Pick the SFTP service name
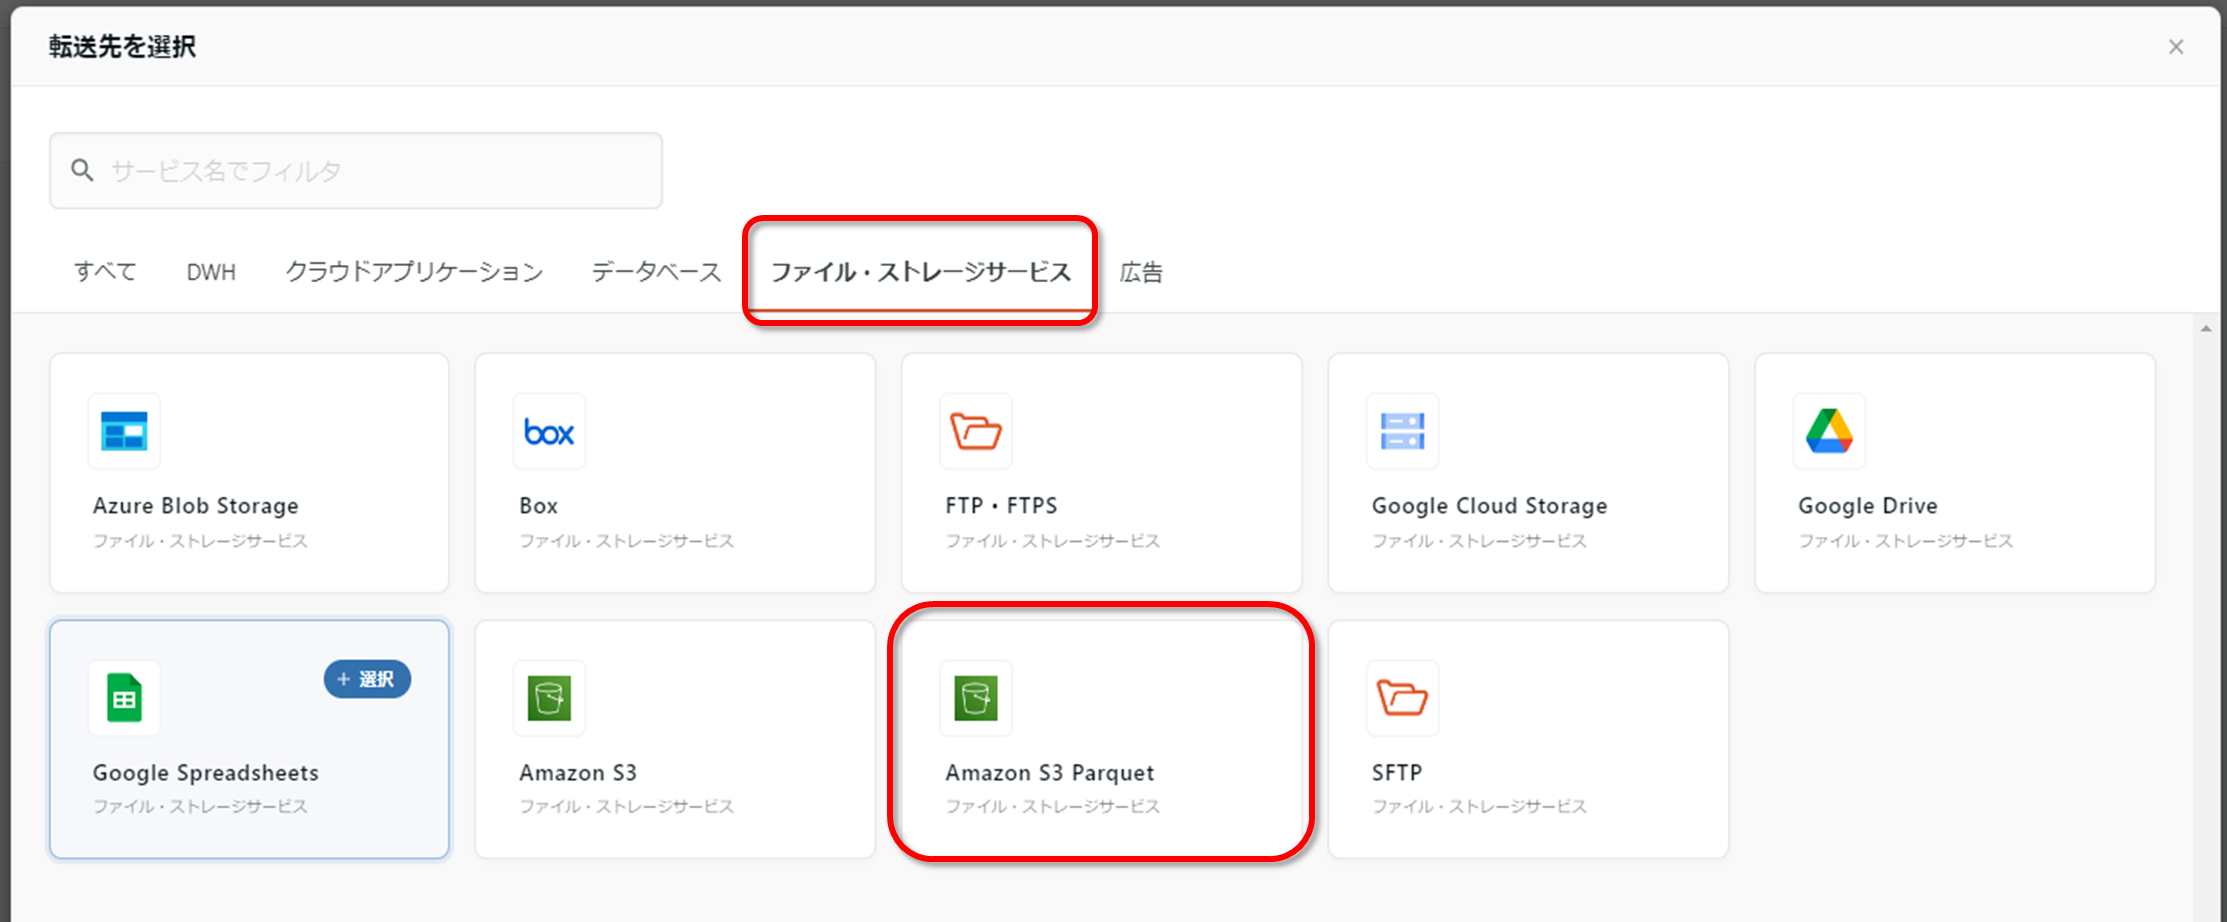 [x=1397, y=773]
